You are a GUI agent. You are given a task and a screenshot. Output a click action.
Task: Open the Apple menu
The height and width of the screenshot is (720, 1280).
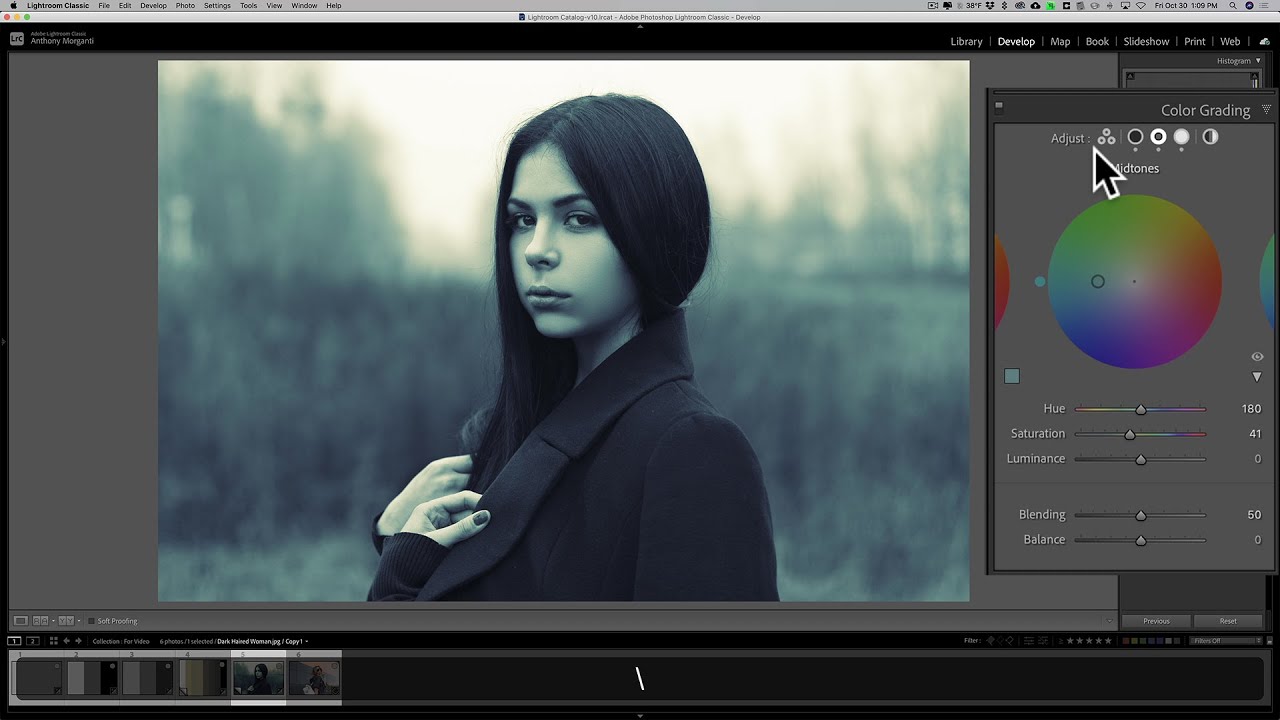13,6
